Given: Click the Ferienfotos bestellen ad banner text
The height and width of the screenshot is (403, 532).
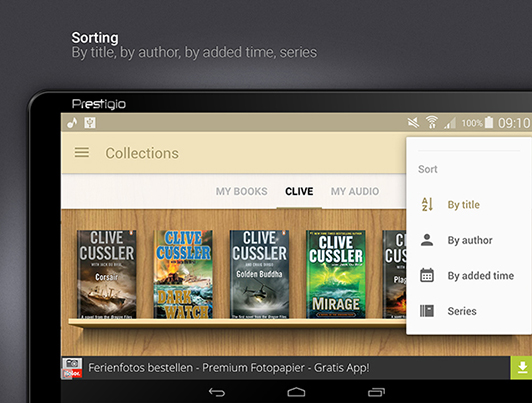Looking at the screenshot, I should (229, 368).
